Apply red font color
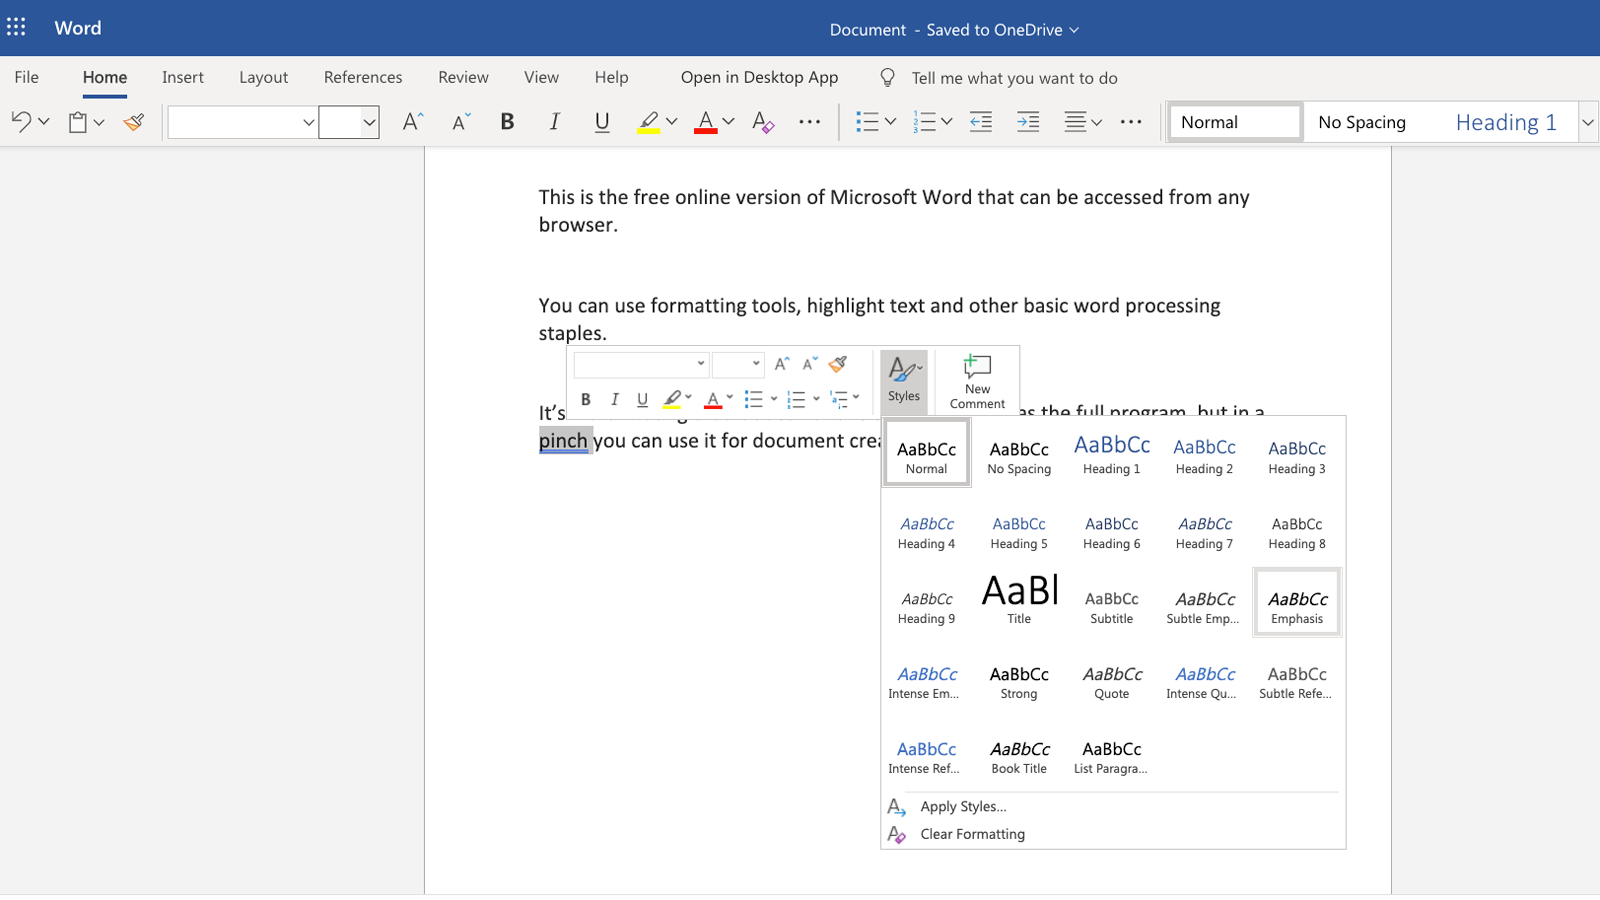 click(x=706, y=121)
